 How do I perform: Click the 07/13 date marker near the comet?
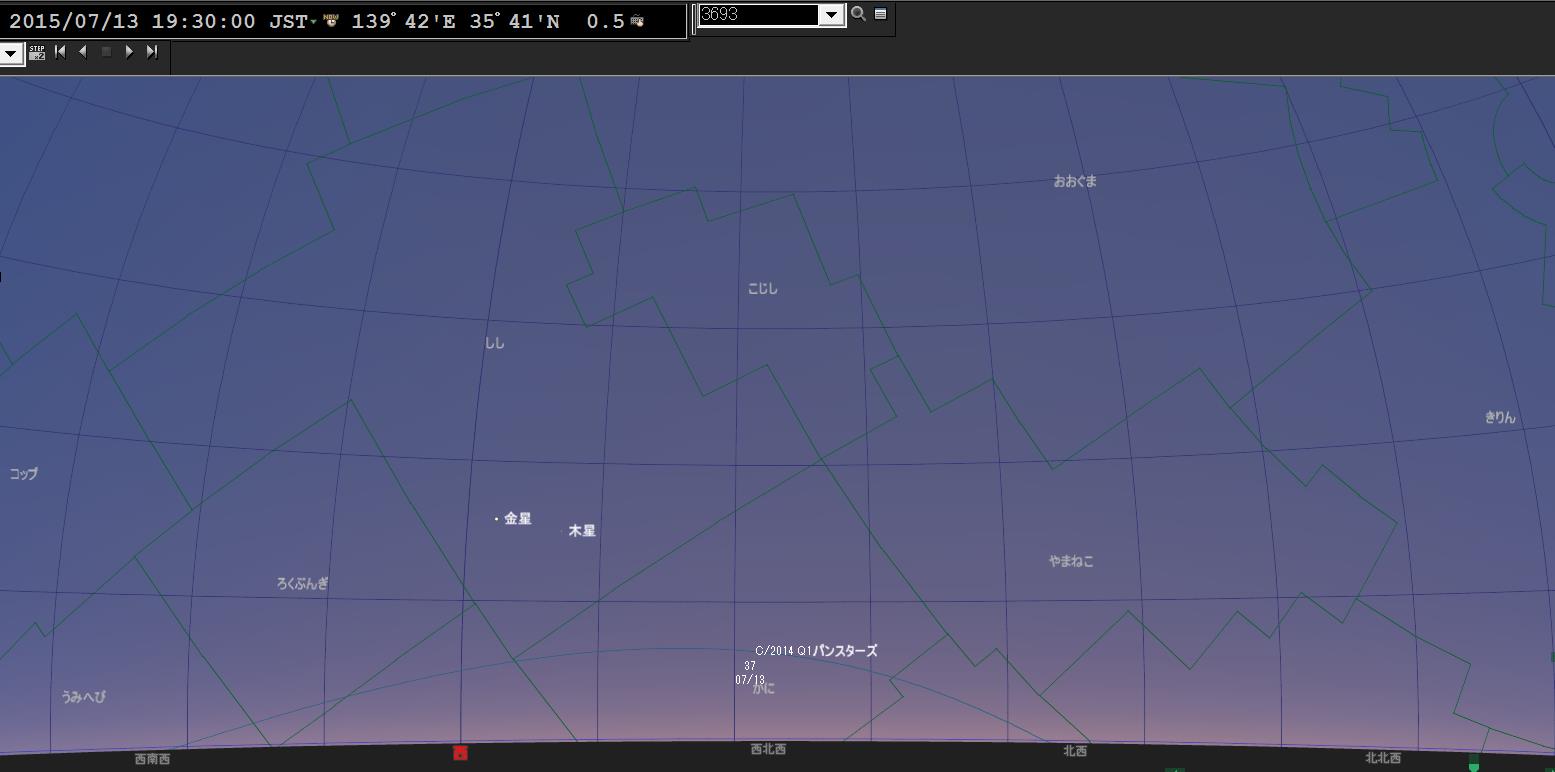tap(750, 680)
